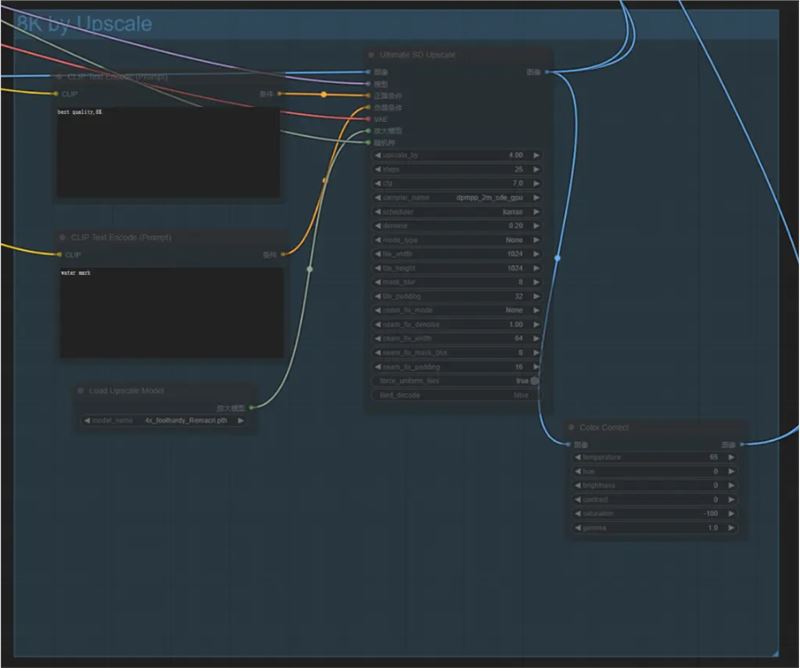The height and width of the screenshot is (668, 800).
Task: Increase the upscale_by value
Action: click(536, 155)
